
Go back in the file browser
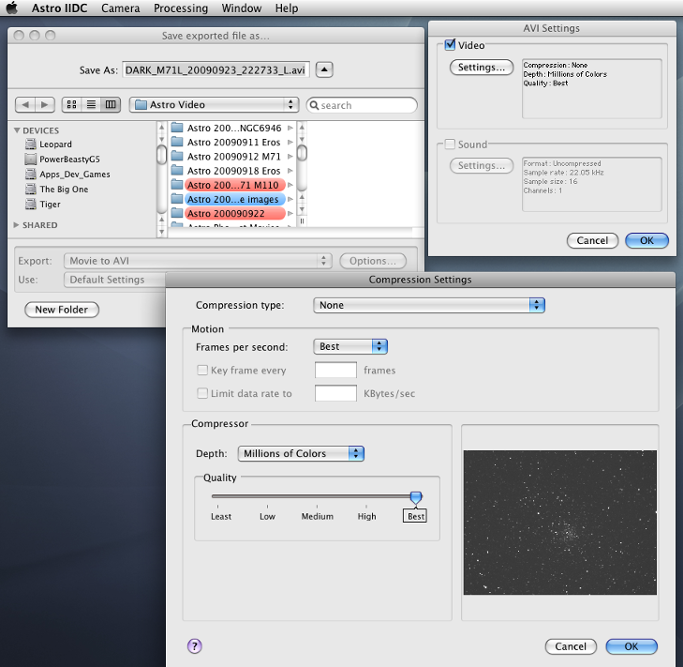[x=25, y=105]
